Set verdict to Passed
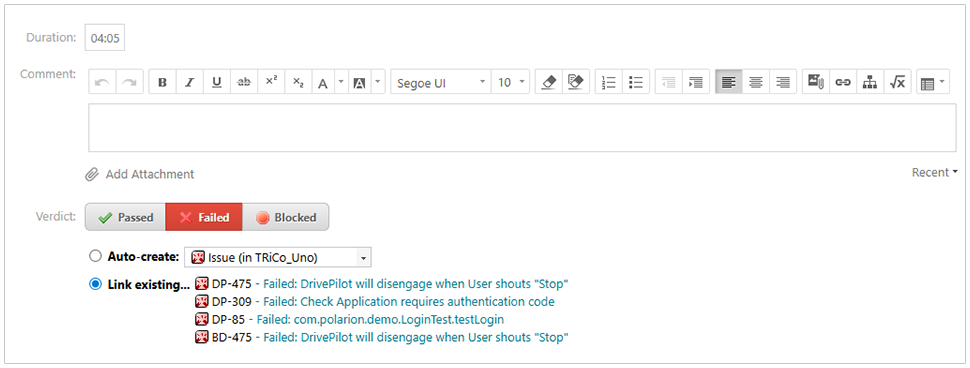Screen dimensions: 970x368 [126, 217]
